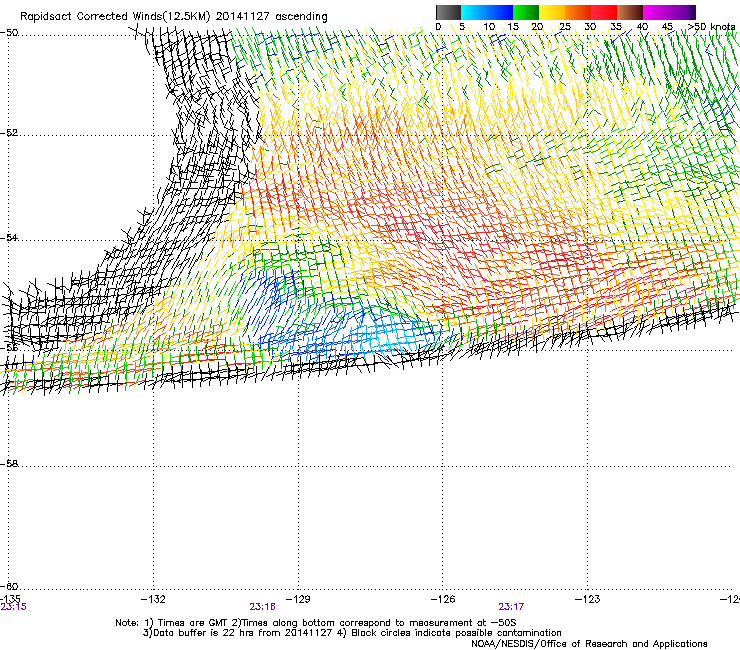Click the '0' label under the color bar
The height and width of the screenshot is (650, 740).
pos(438,27)
